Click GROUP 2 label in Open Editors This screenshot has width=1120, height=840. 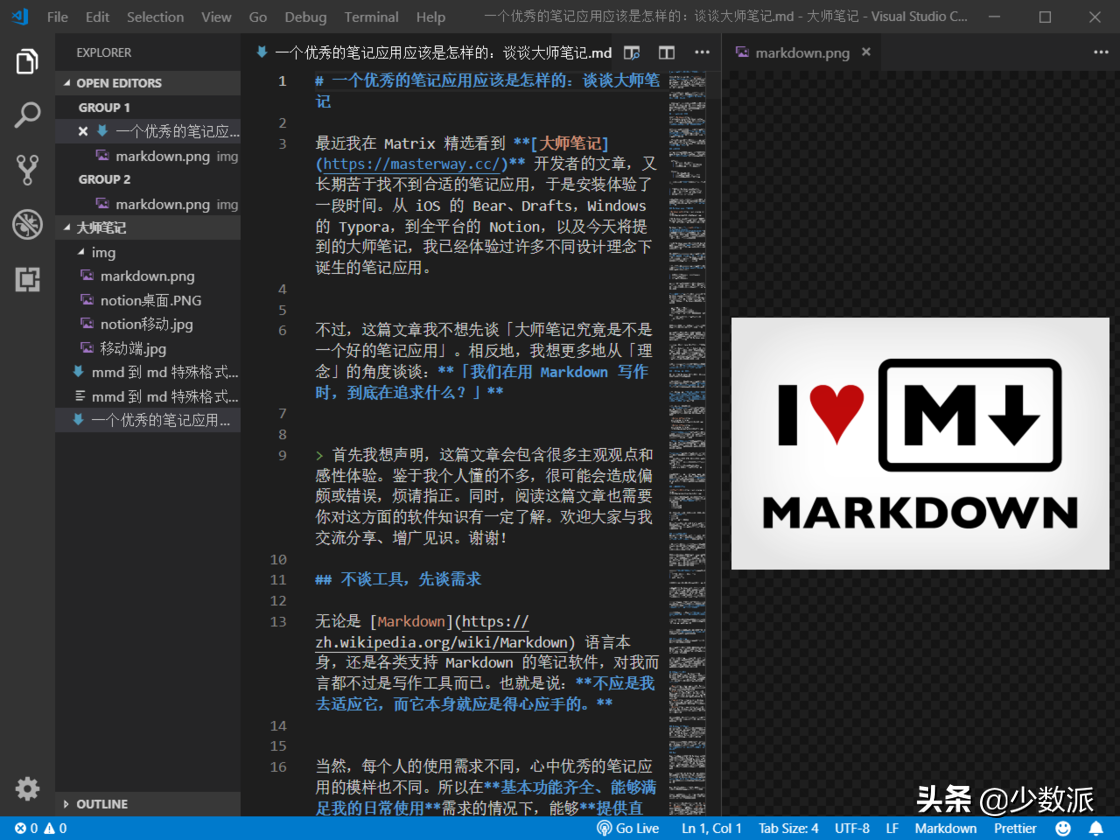click(104, 180)
